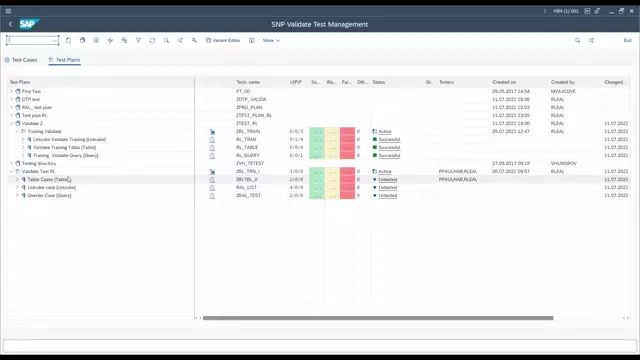Image resolution: width=640 pixels, height=360 pixels.
Task: Sort by the Tech. name column header
Action: [x=248, y=82]
